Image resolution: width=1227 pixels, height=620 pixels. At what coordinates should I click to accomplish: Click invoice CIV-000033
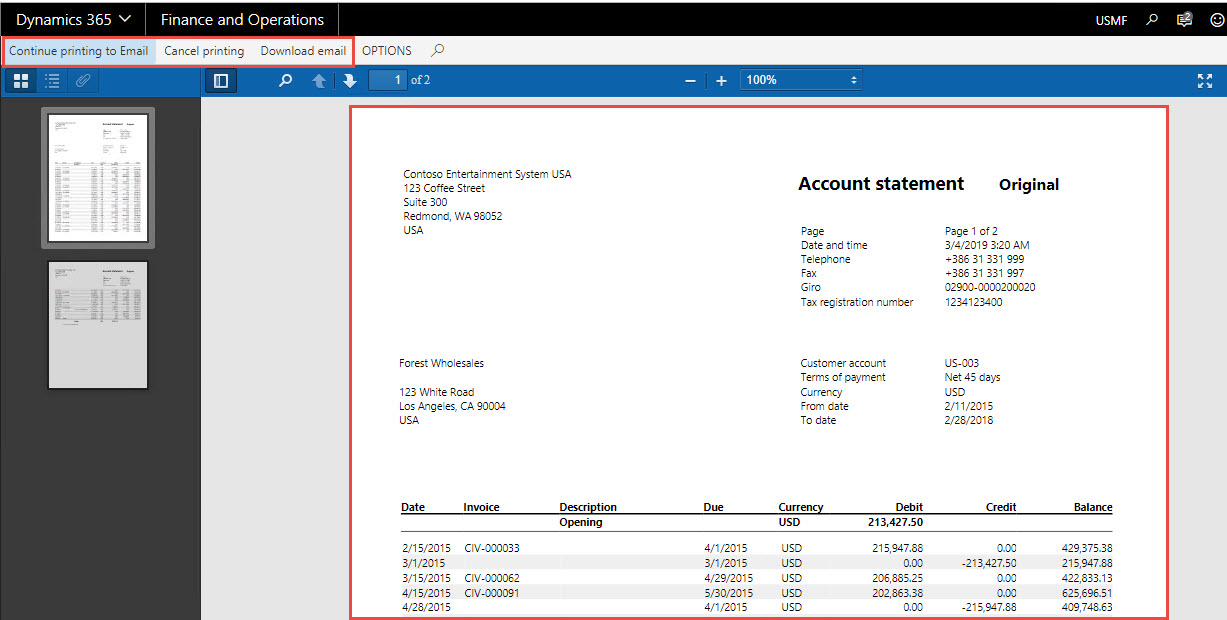tap(492, 548)
